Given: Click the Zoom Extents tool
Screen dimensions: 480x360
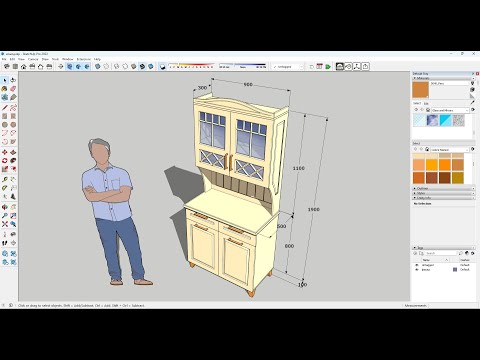Looking at the screenshot, I should coord(5,224).
